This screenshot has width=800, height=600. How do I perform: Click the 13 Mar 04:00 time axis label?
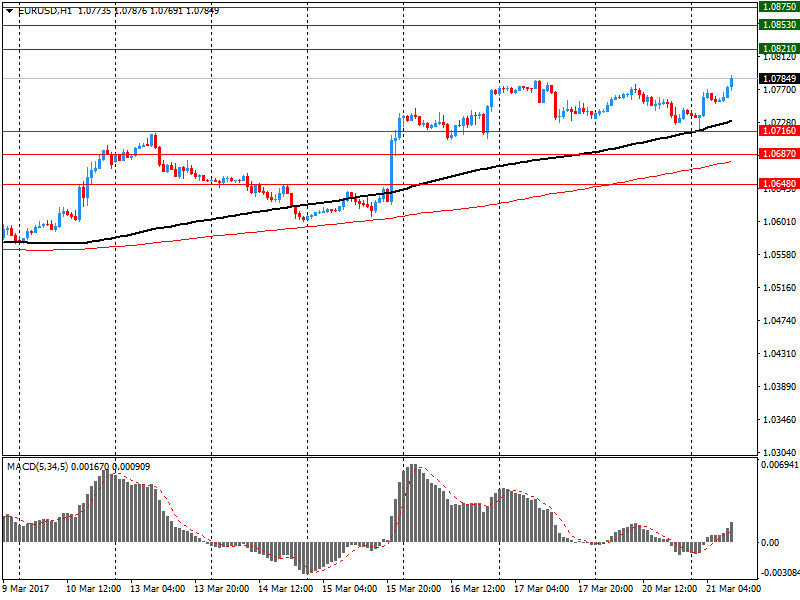pos(157,589)
